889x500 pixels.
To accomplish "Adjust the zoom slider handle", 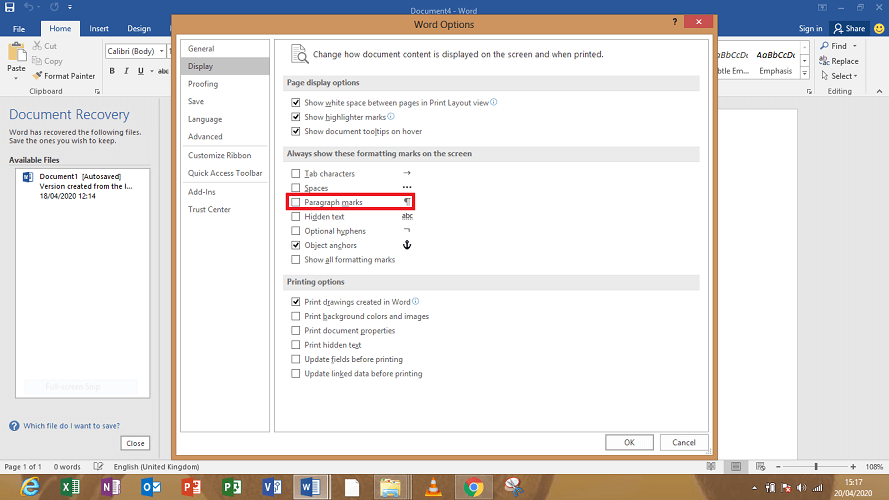I will [816, 467].
